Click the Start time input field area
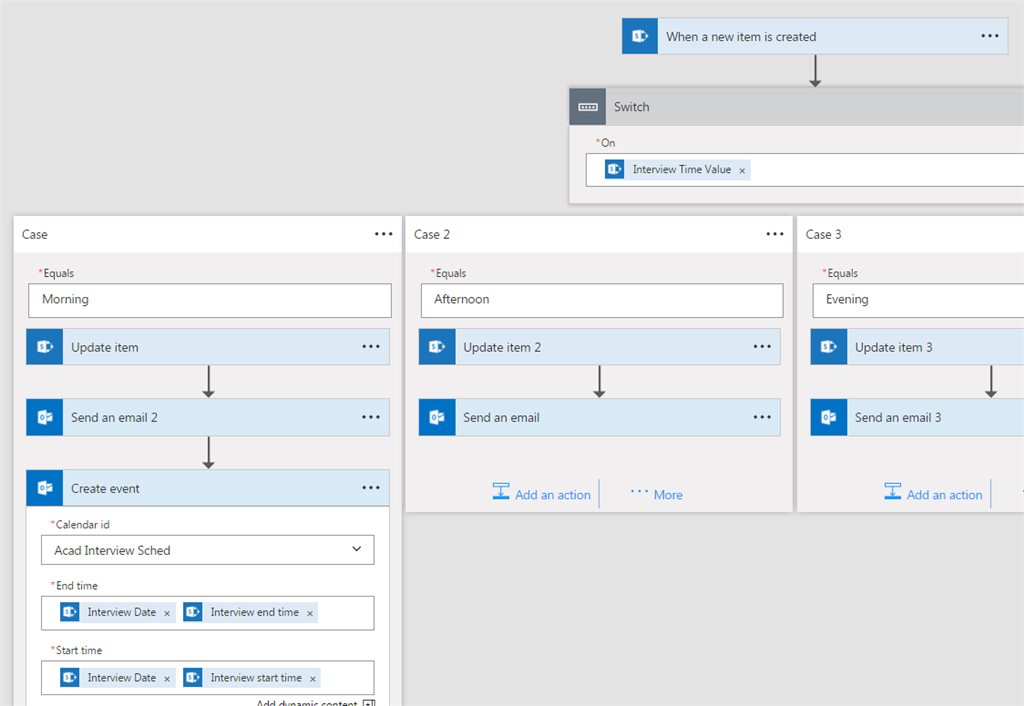Viewport: 1024px width, 706px height. [208, 678]
